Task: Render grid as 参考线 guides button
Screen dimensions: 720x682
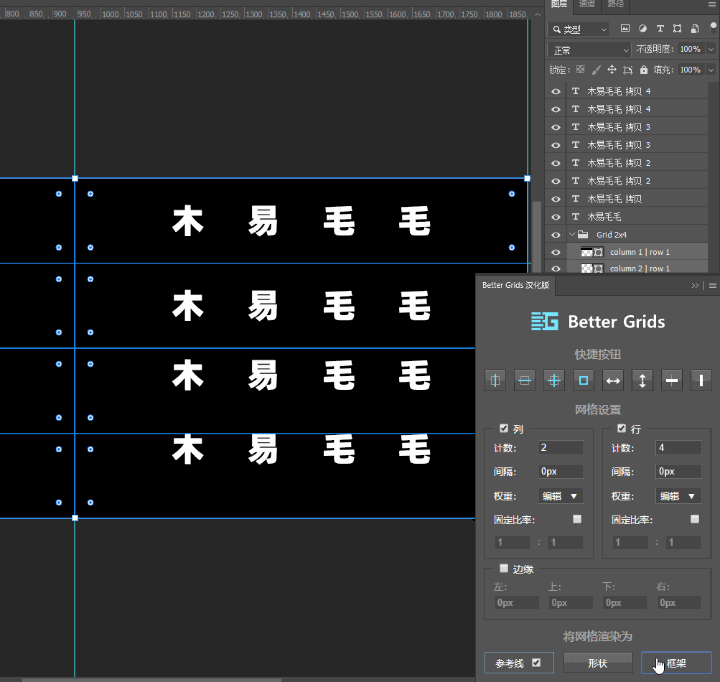Action: click(519, 663)
